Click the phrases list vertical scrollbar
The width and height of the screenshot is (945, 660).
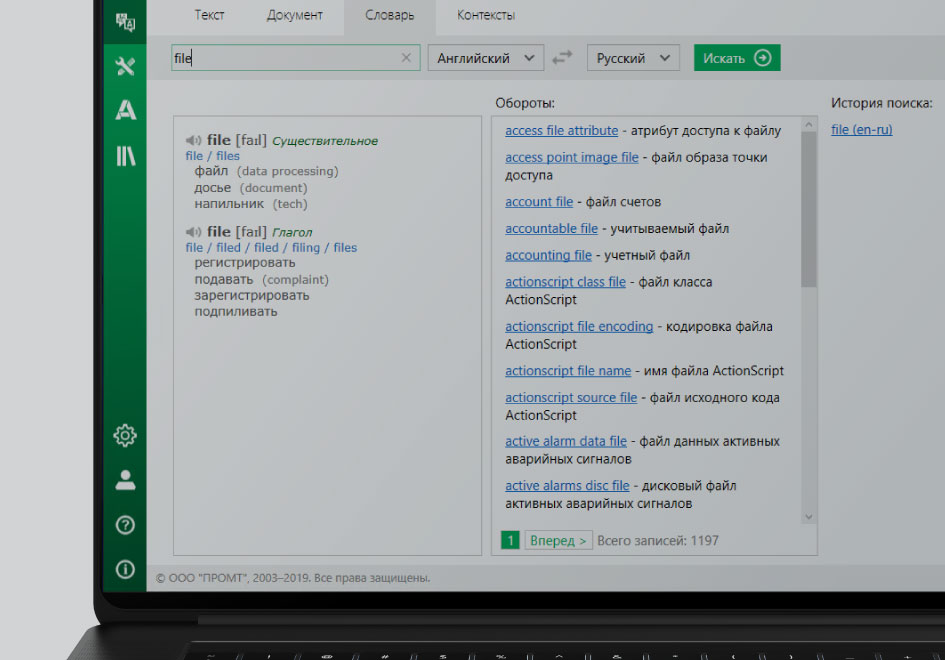pyautogui.click(x=809, y=210)
